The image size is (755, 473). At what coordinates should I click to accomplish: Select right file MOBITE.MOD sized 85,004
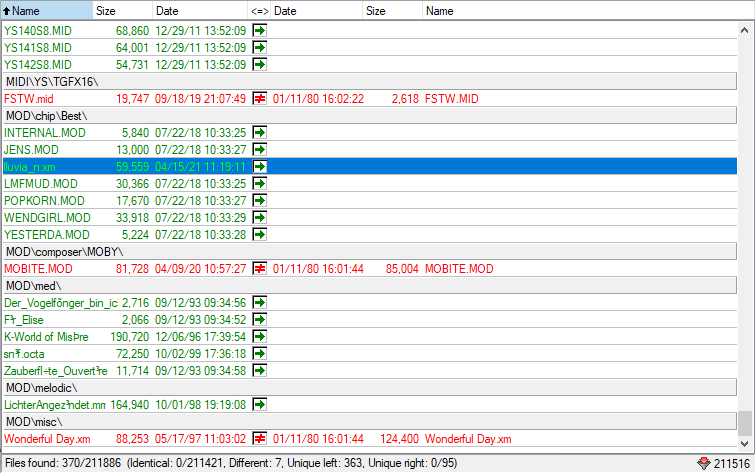click(x=459, y=269)
